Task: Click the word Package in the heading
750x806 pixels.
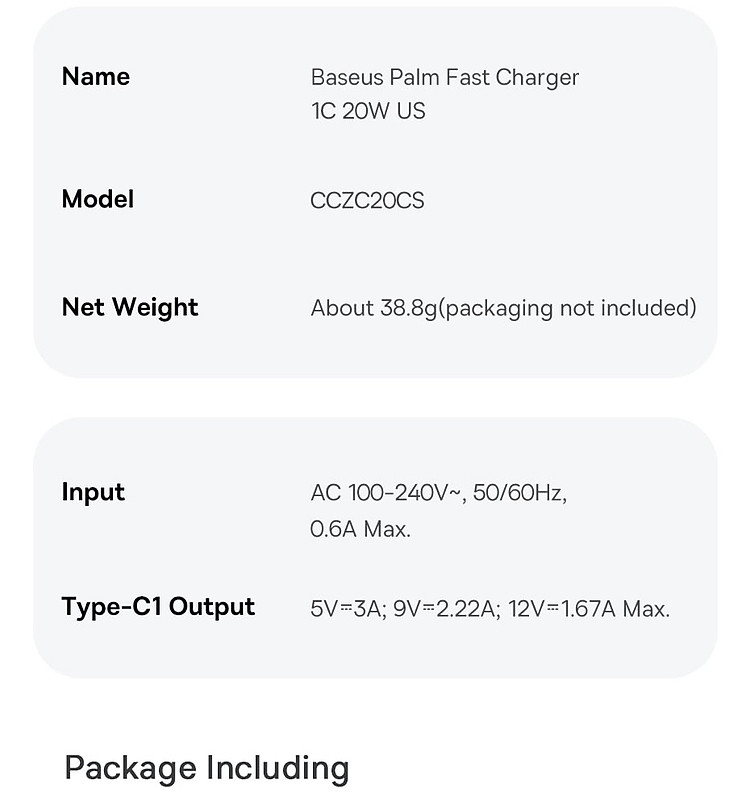Action: [x=130, y=768]
